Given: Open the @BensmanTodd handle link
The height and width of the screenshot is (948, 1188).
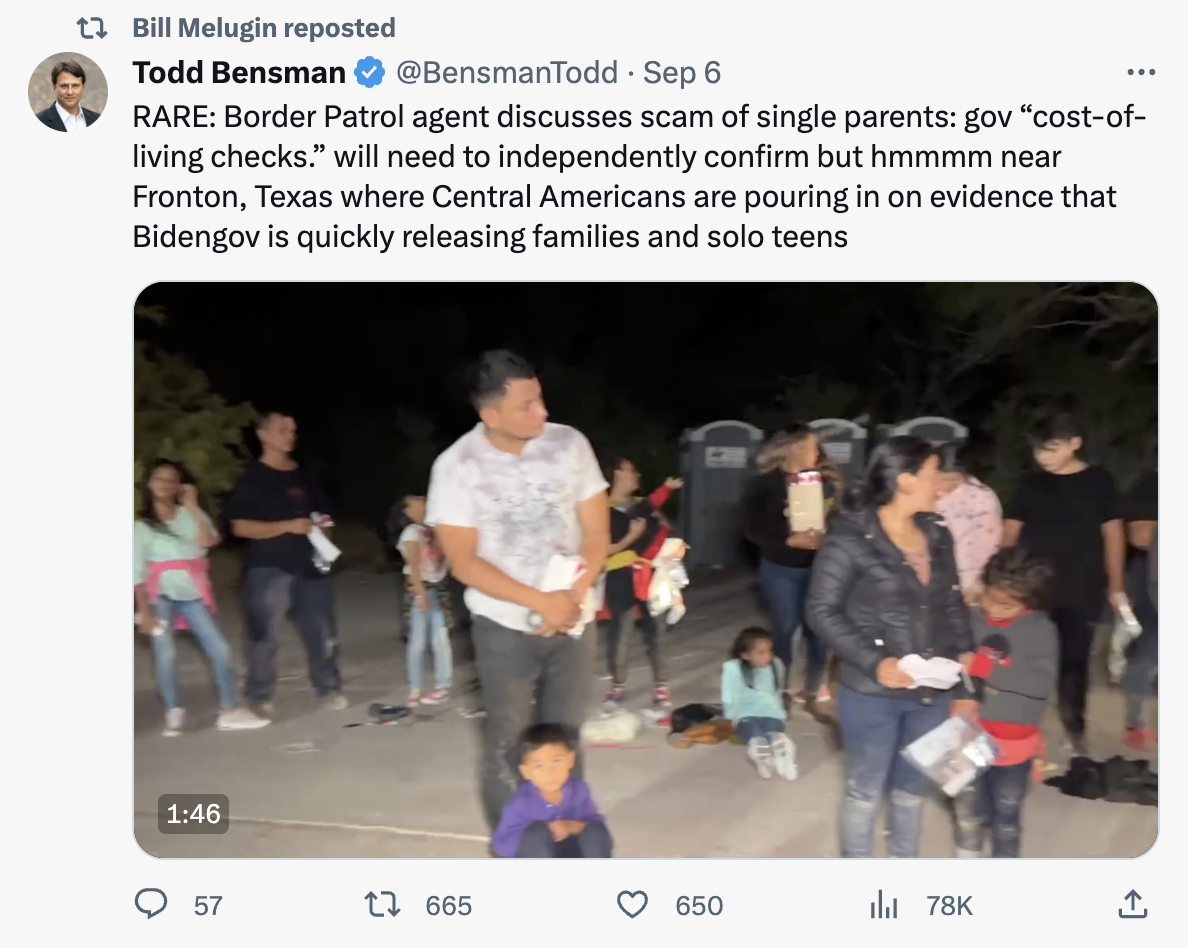Looking at the screenshot, I should (506, 73).
